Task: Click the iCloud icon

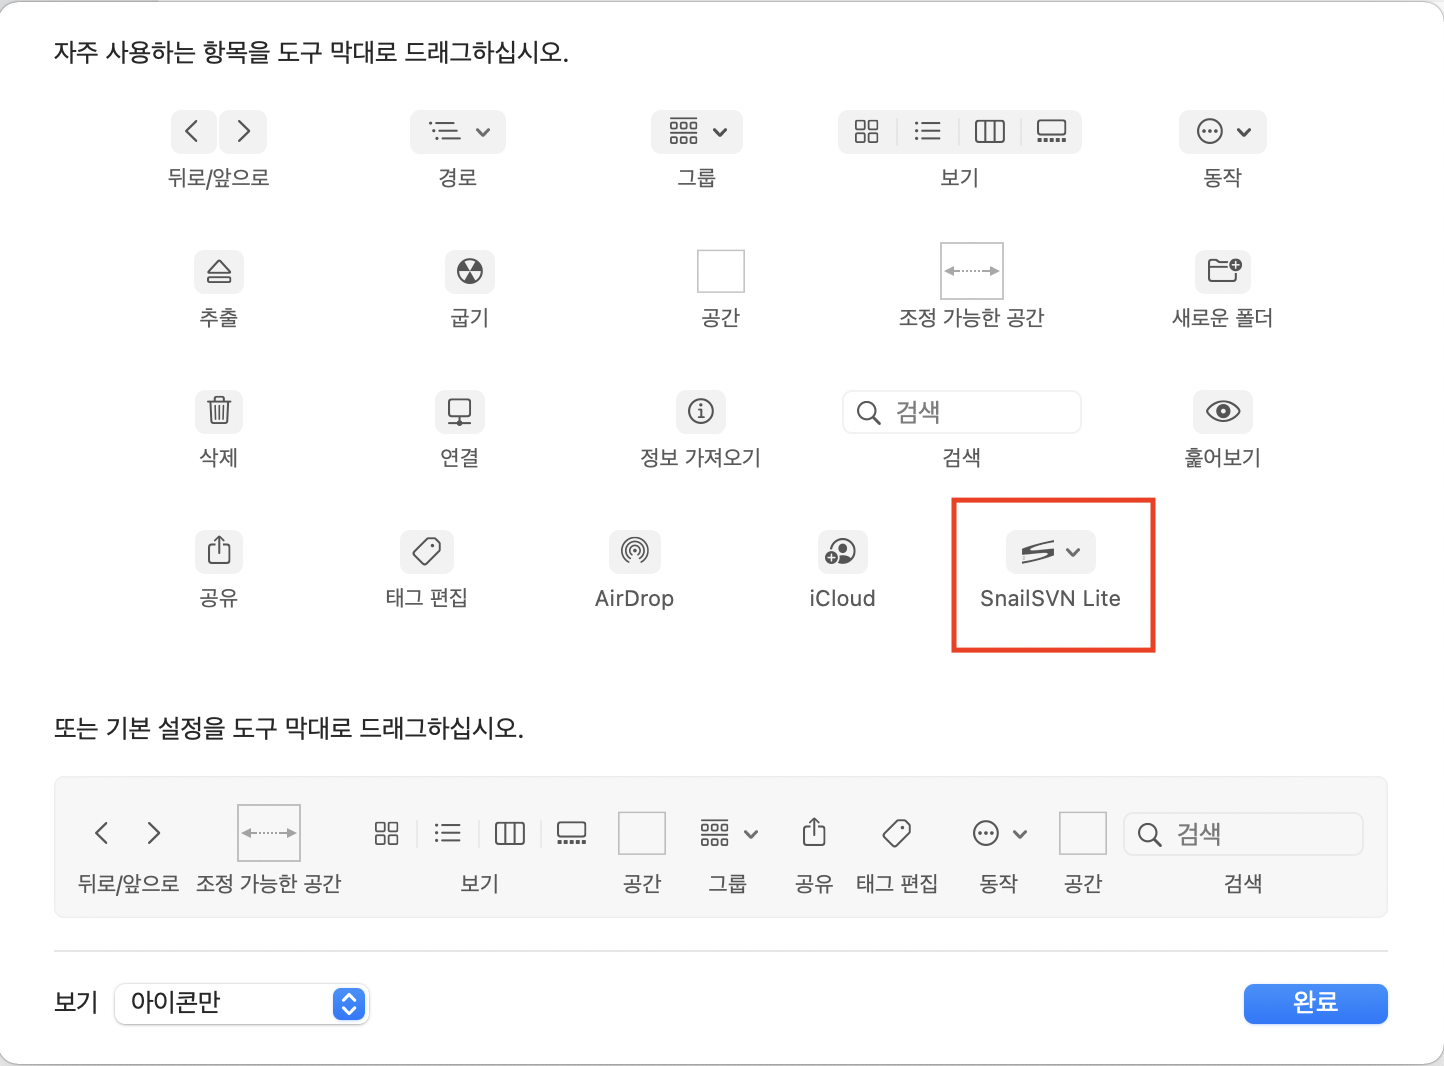Action: coord(842,551)
